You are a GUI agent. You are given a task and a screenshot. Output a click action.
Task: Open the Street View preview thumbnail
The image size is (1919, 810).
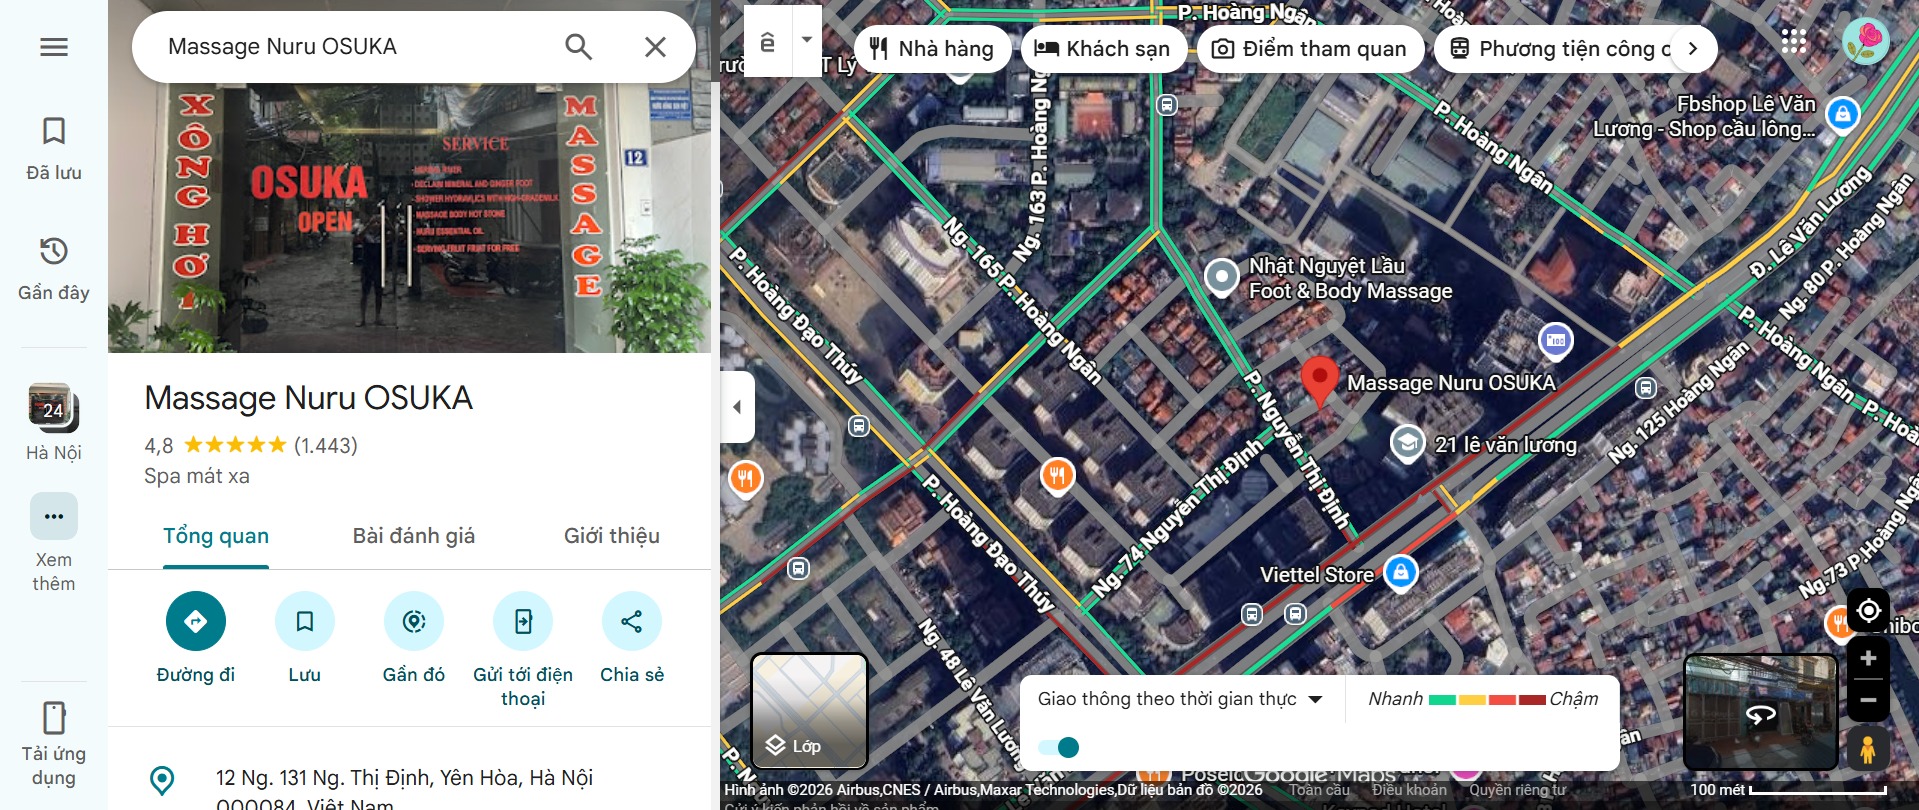(x=1761, y=711)
